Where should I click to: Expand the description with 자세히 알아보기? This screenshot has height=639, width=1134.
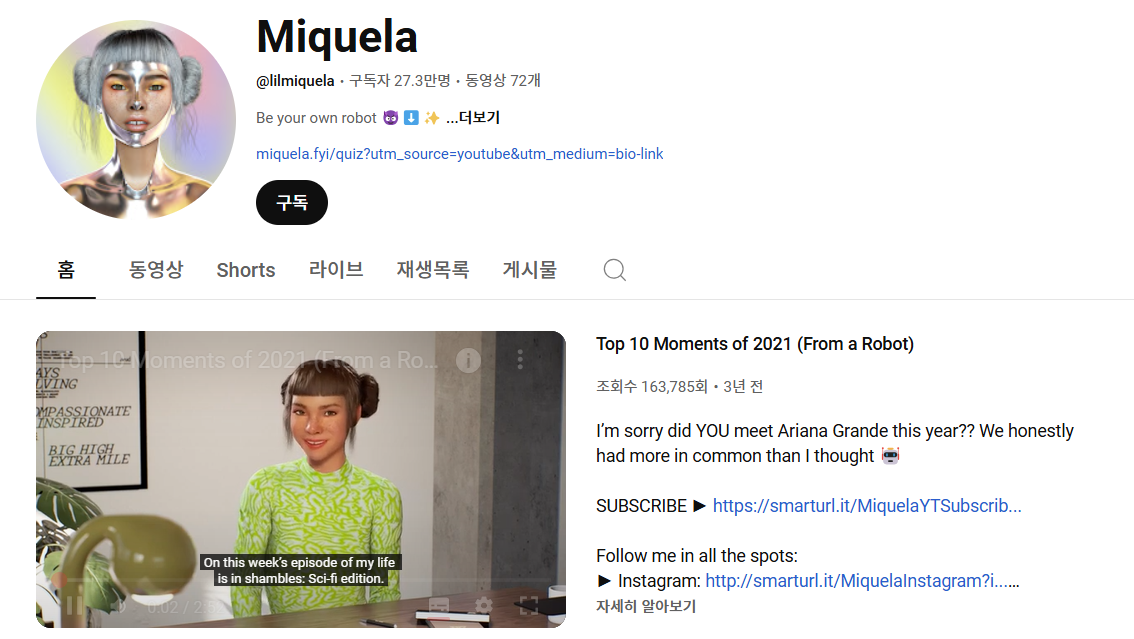(x=645, y=606)
